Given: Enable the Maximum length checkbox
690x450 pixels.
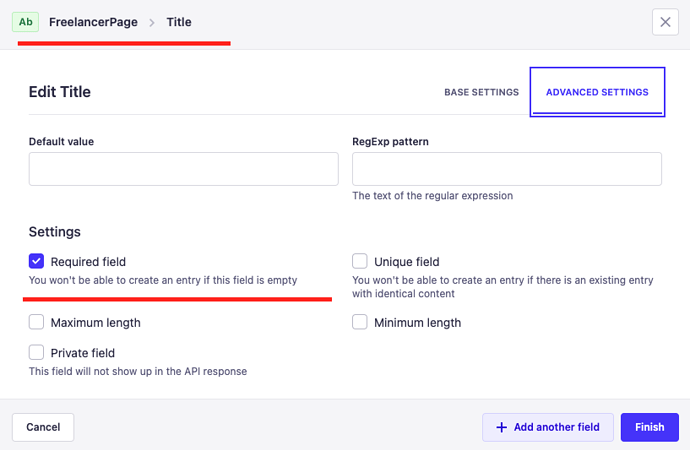Looking at the screenshot, I should coord(37,322).
